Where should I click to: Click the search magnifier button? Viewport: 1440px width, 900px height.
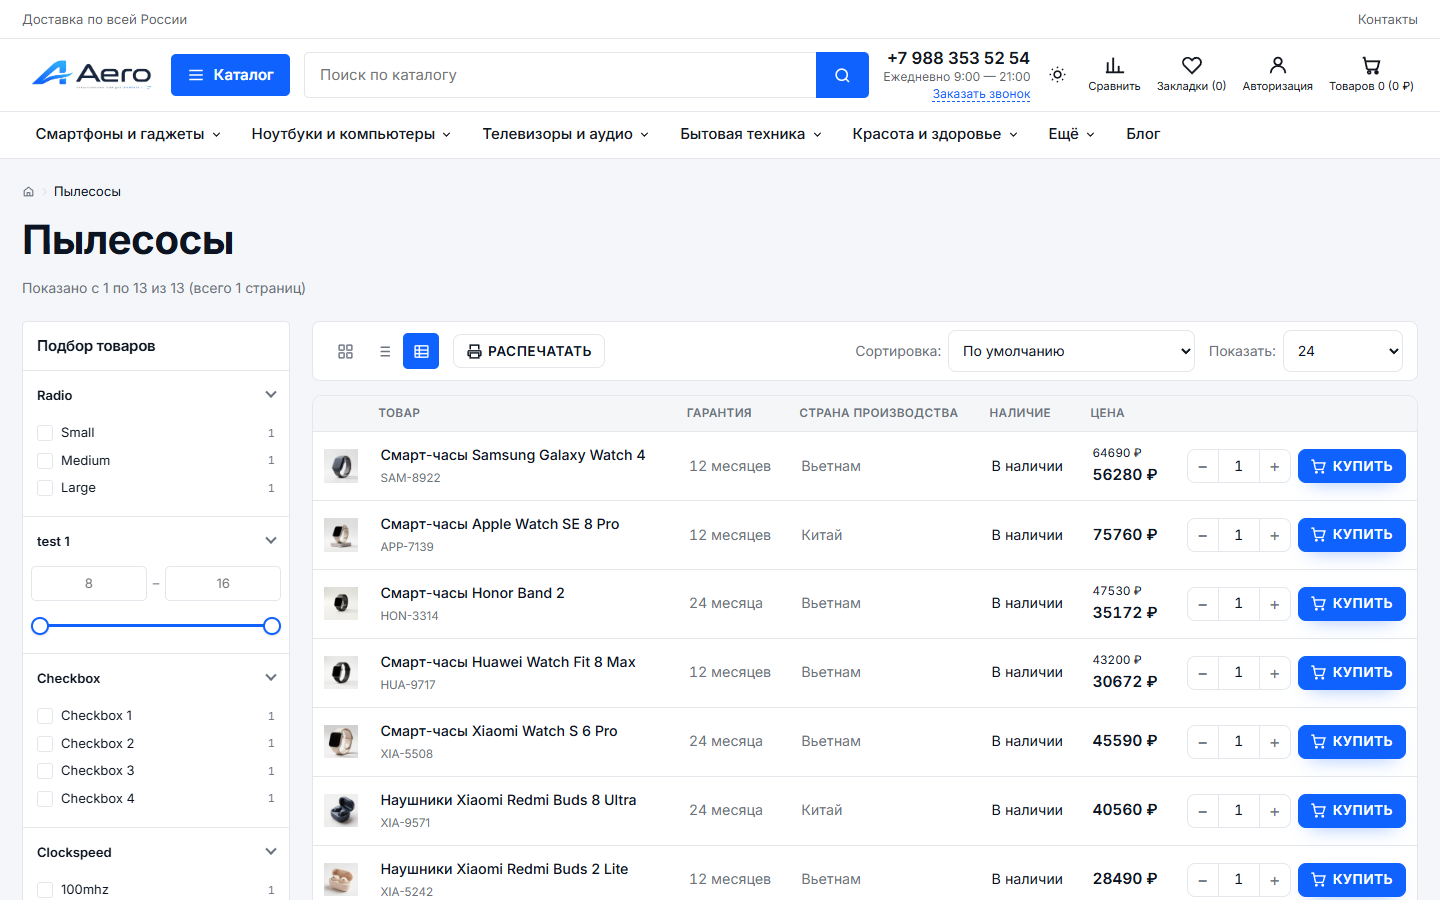(842, 75)
